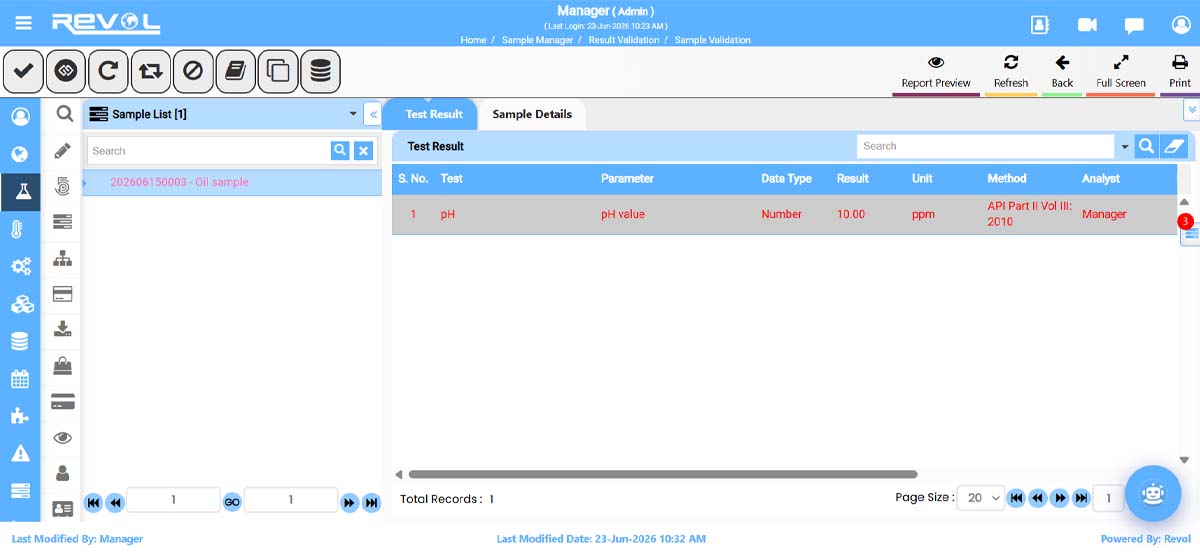This screenshot has height=552, width=1200.
Task: Click the Refresh button
Action: [x=1011, y=72]
